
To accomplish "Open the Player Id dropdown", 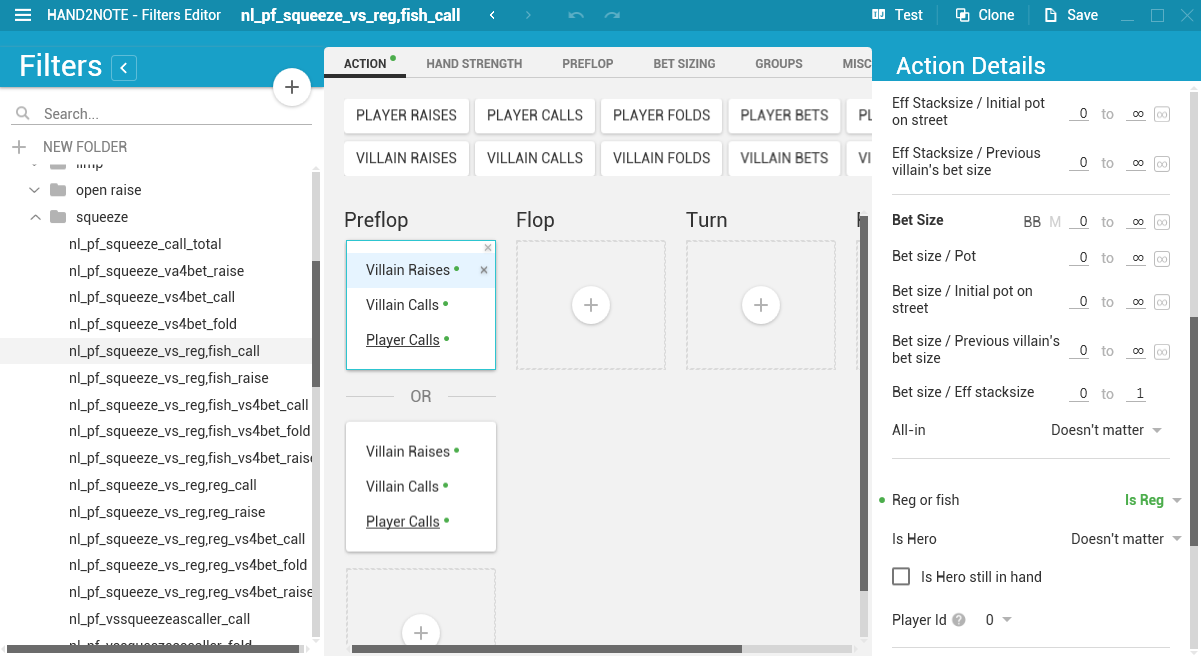I will [x=998, y=620].
